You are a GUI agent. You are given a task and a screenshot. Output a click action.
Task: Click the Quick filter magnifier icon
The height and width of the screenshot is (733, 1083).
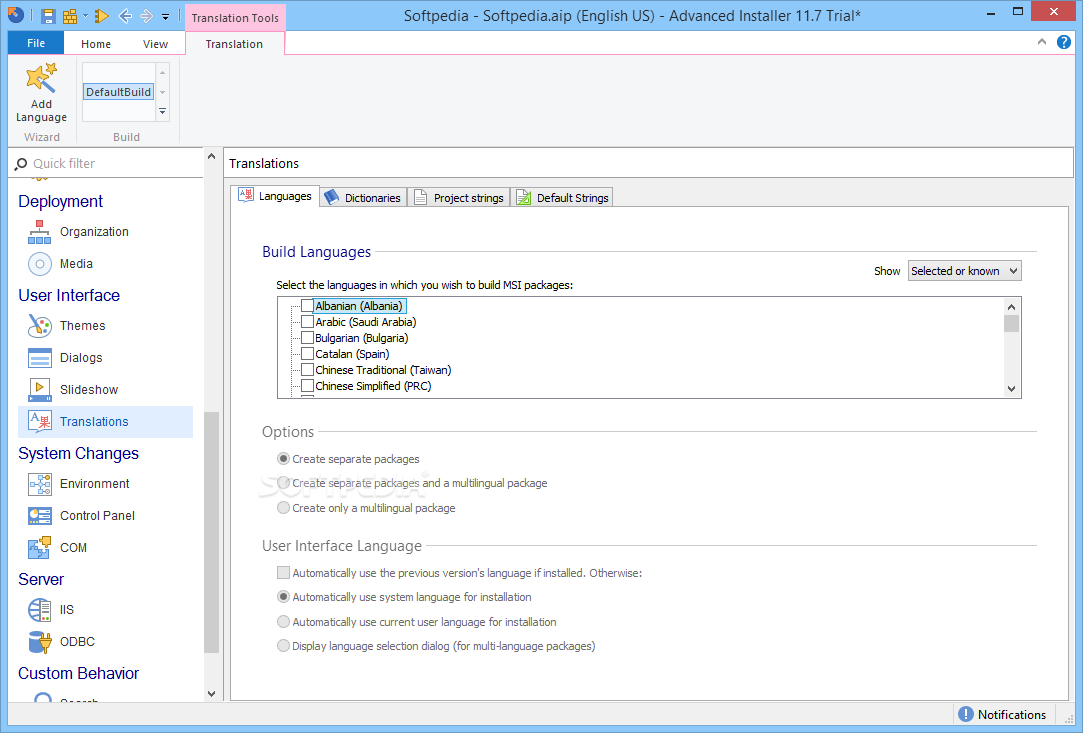pos(21,164)
